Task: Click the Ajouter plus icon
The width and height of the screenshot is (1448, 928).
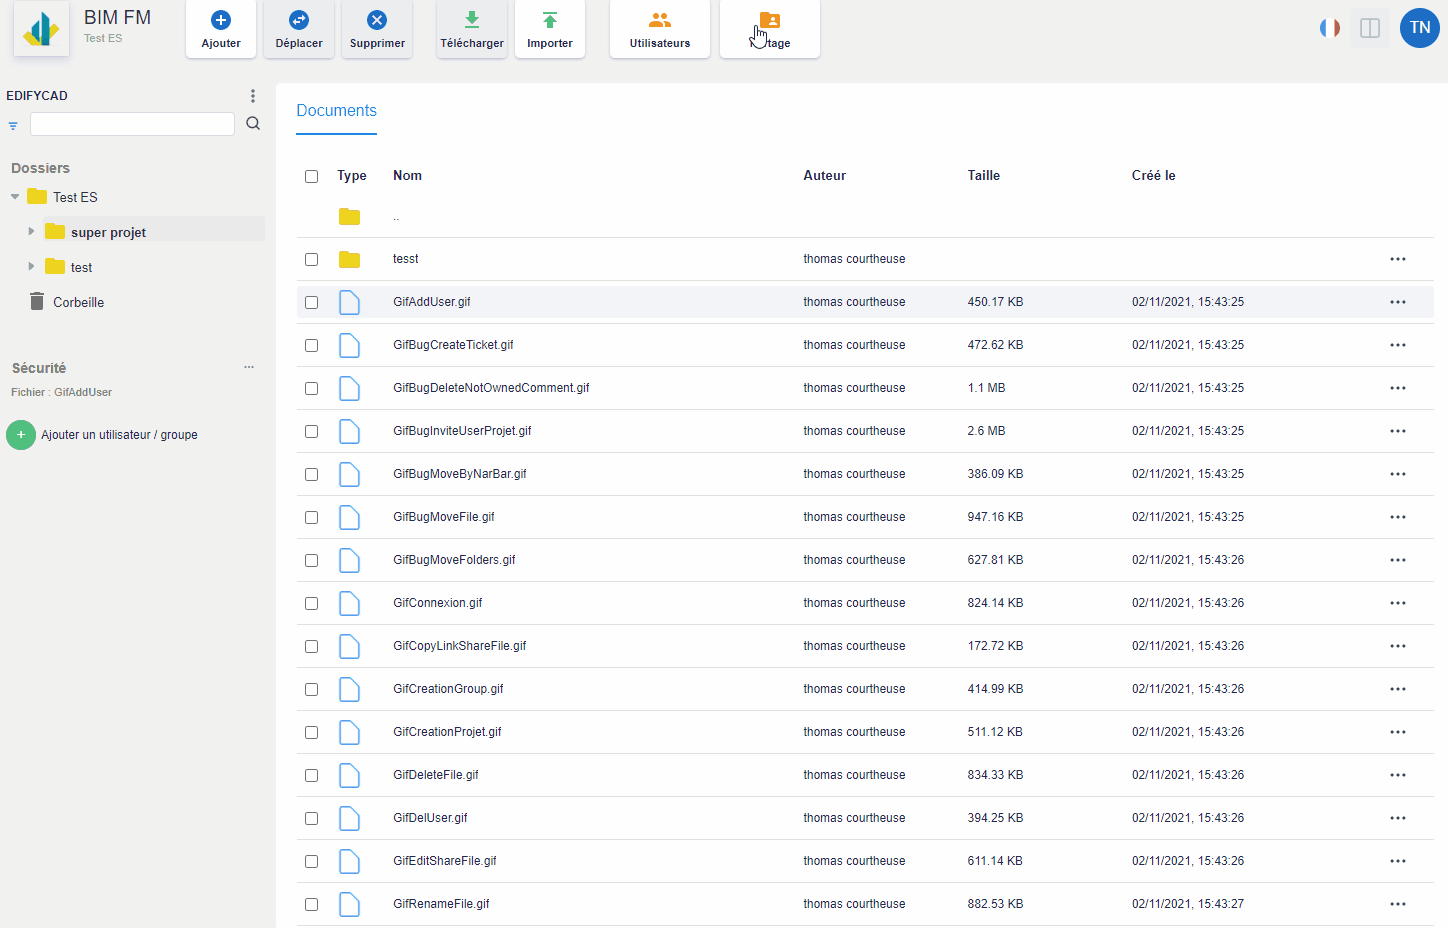Action: [x=221, y=21]
